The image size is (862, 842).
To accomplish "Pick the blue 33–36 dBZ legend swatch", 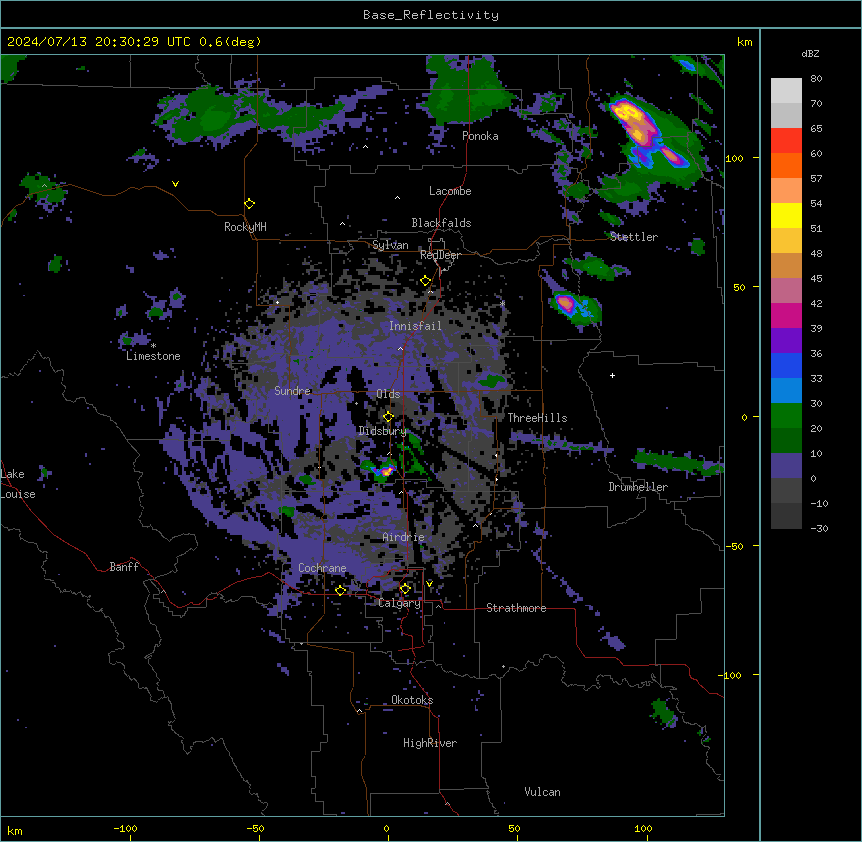I will 786,365.
